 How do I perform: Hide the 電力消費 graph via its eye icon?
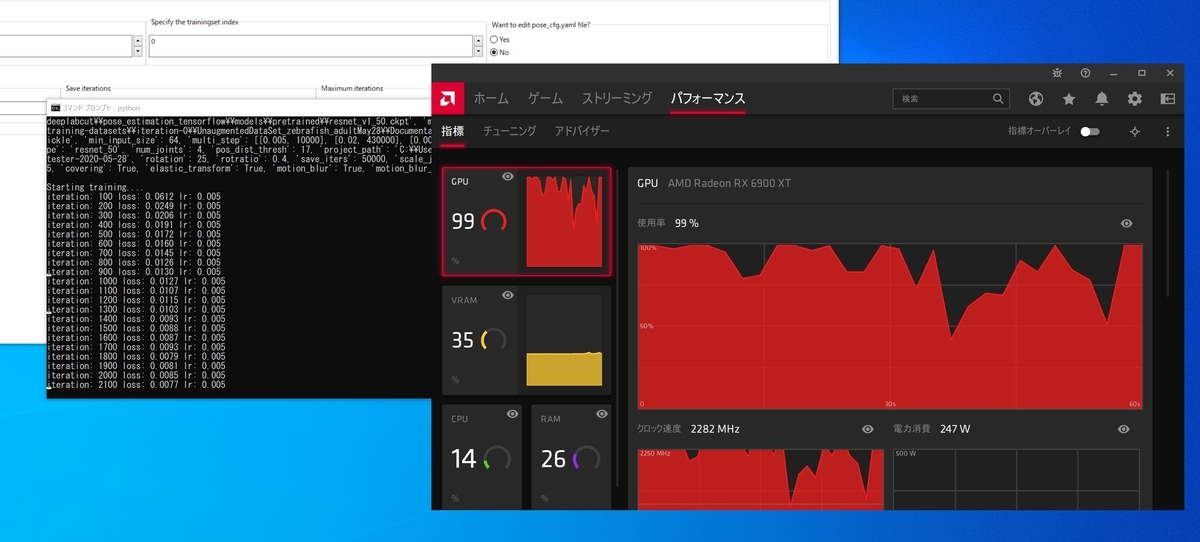pos(1124,429)
